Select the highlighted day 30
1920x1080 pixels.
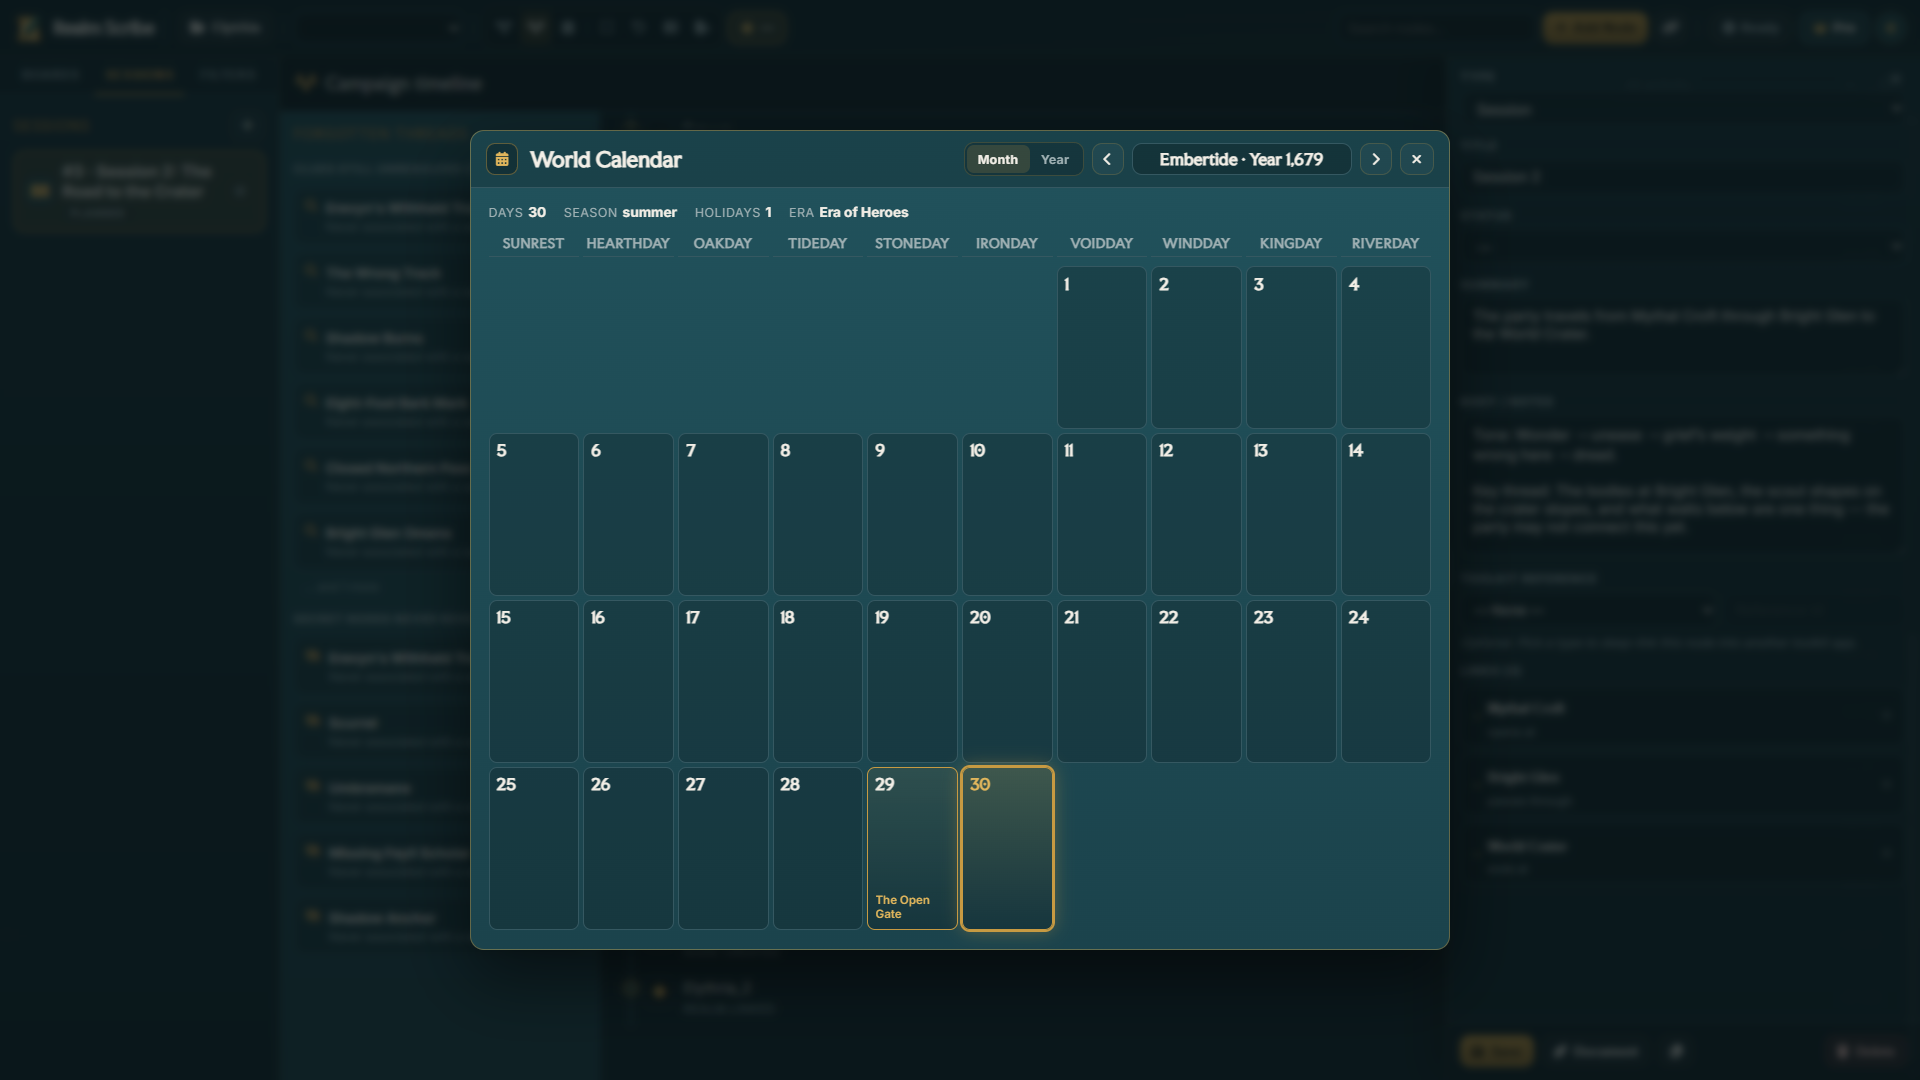(1007, 848)
